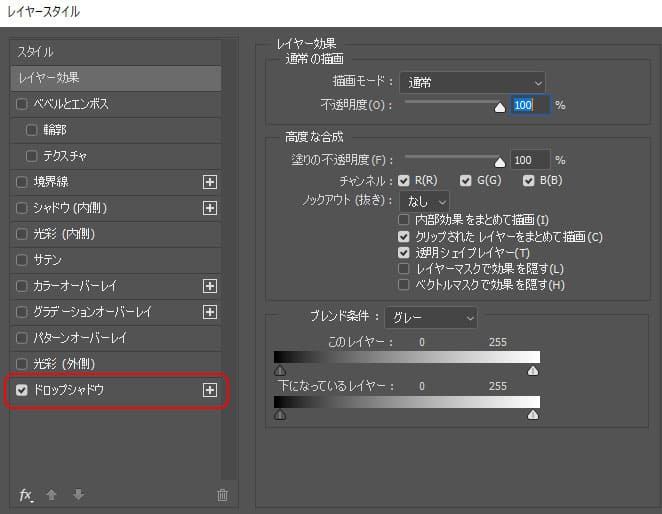Click the 不透明度 slider handle
The width and height of the screenshot is (662, 514).
click(500, 107)
